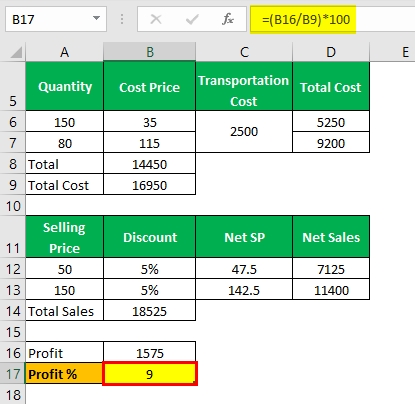415x404 pixels.
Task: Select cell containing 5250
Action: coord(331,122)
